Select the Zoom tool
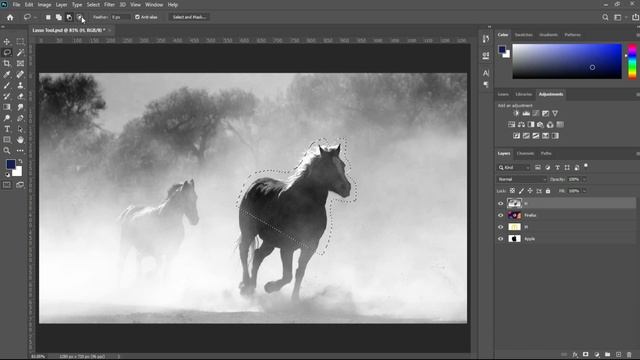640x360 pixels. coord(7,151)
